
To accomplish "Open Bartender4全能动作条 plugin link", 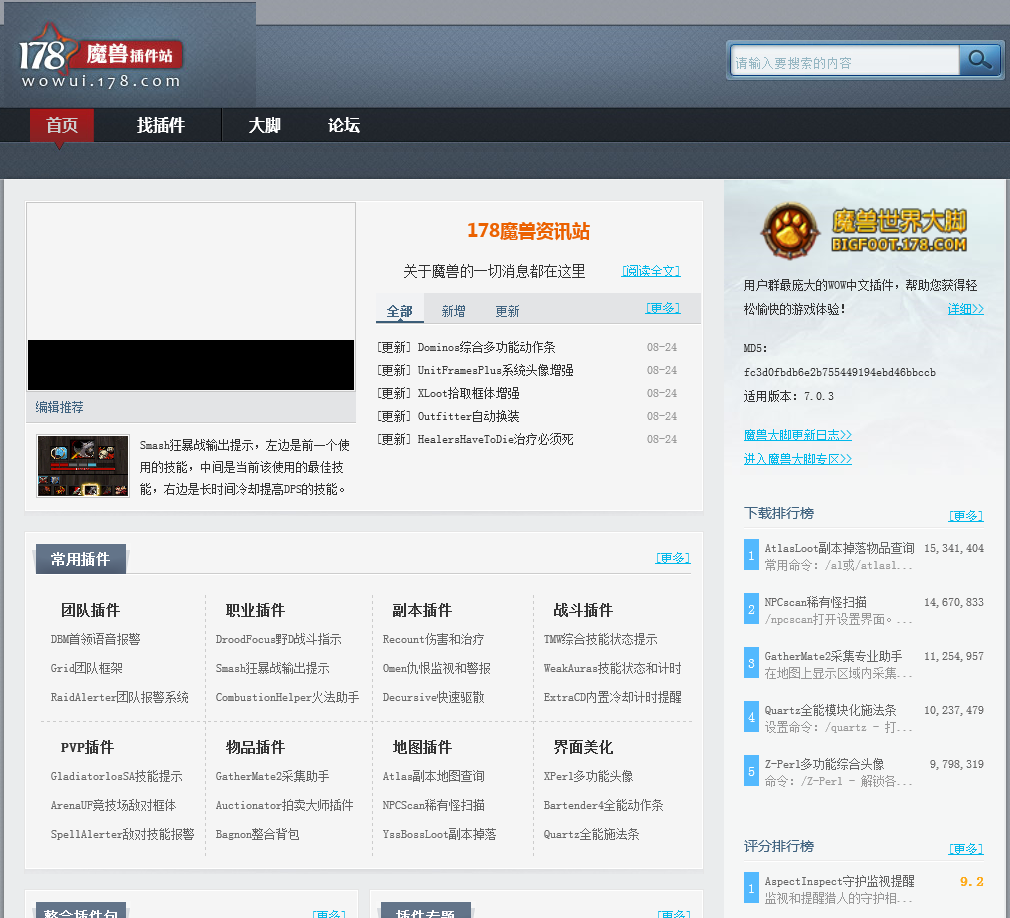I will click(x=603, y=805).
